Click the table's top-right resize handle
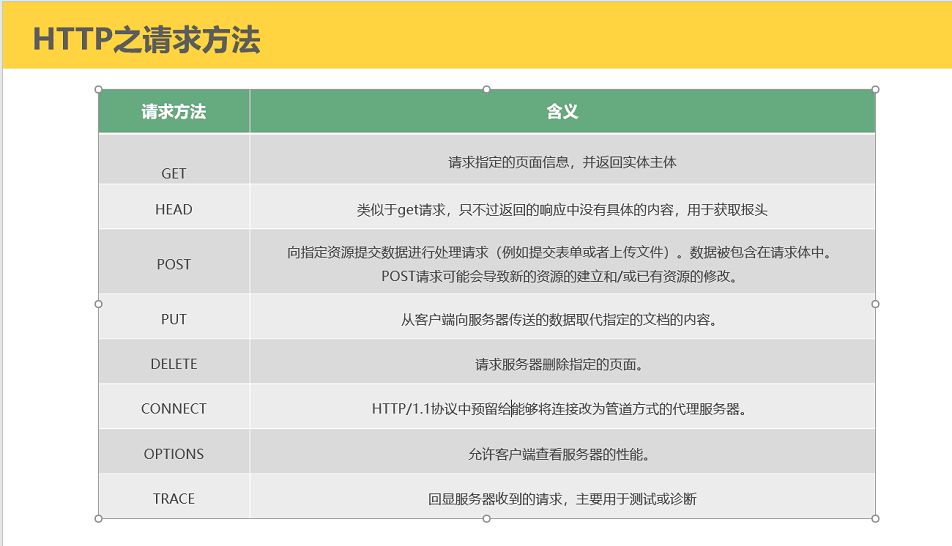This screenshot has height=546, width=952. pos(875,89)
